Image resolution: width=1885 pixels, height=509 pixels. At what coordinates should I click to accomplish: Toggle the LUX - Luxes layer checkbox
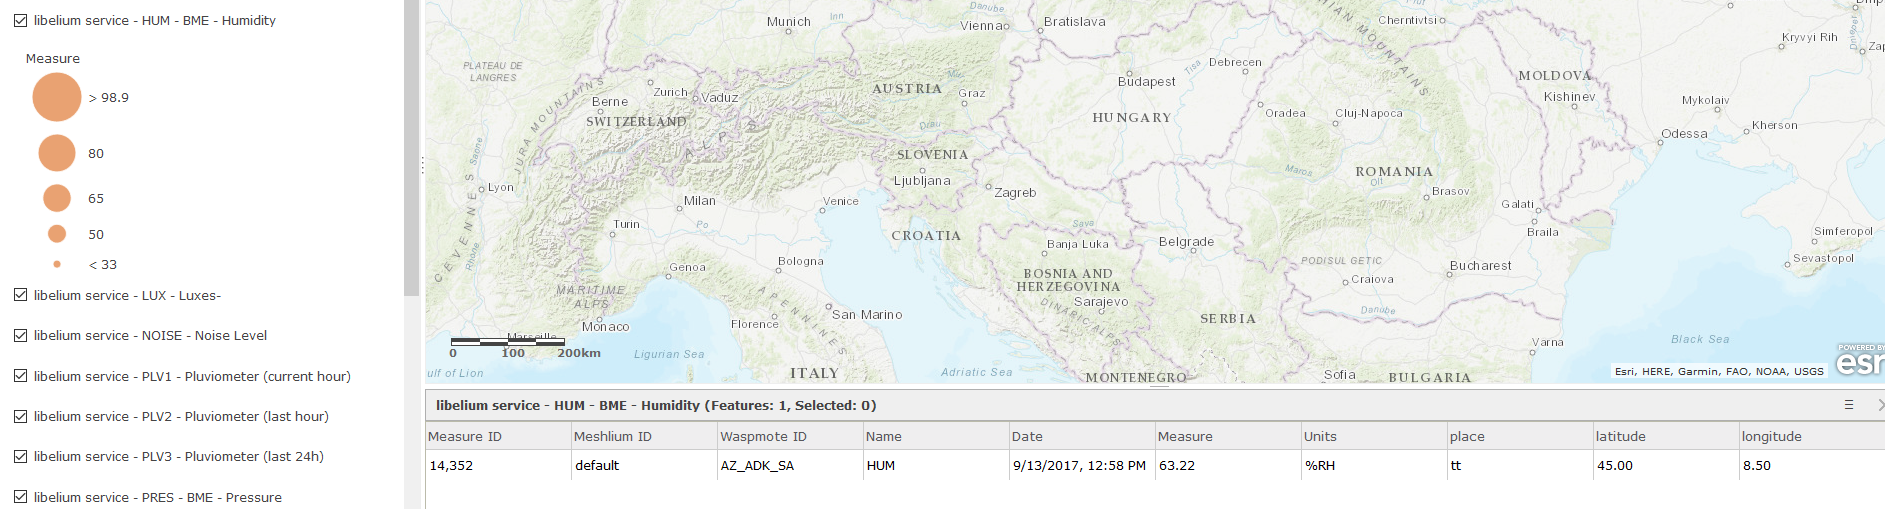20,295
